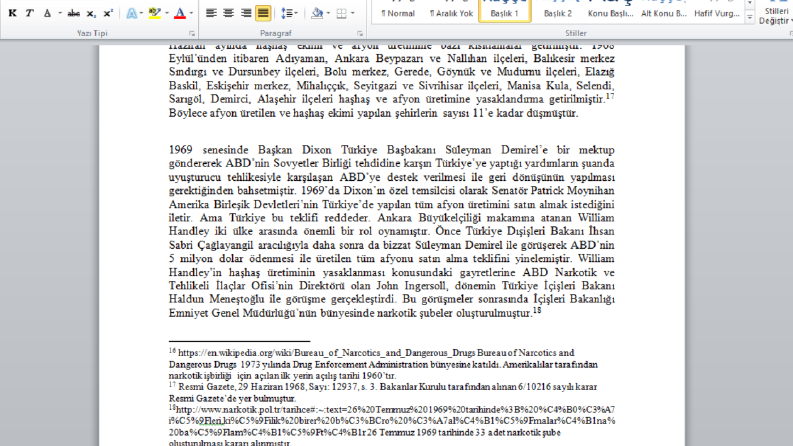The width and height of the screenshot is (793, 446).
Task: Click footnote reference 17 in body text
Action: tap(610, 96)
